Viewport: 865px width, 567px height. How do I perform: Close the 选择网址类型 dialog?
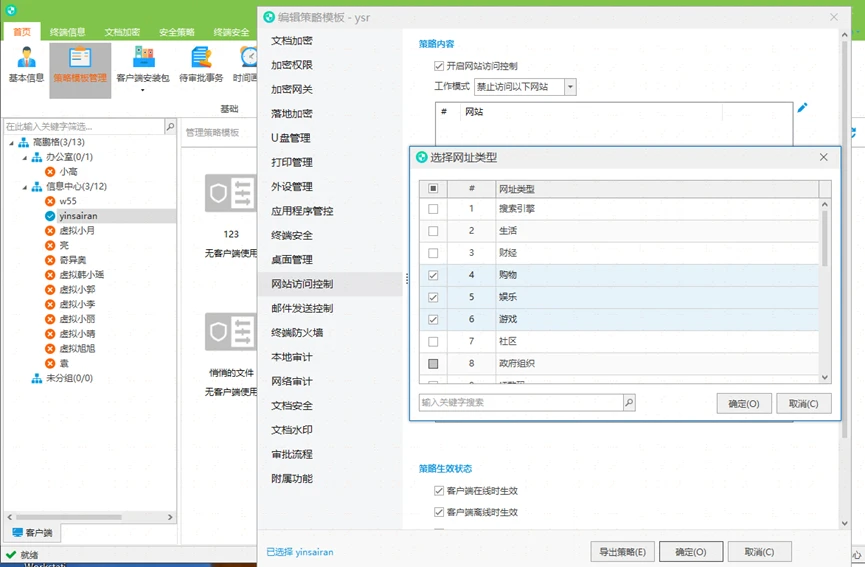pyautogui.click(x=823, y=157)
